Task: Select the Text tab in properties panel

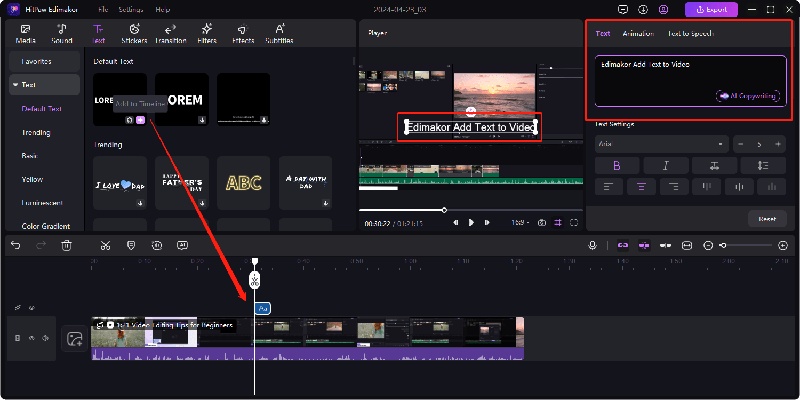Action: 603,33
